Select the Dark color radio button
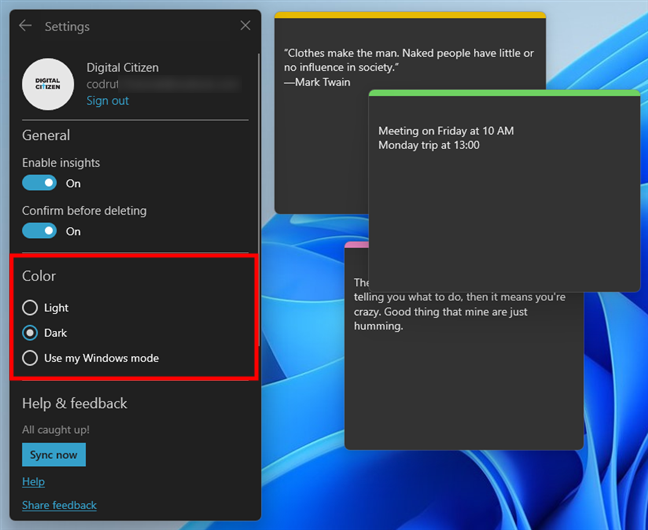The width and height of the screenshot is (648, 530). [x=30, y=333]
